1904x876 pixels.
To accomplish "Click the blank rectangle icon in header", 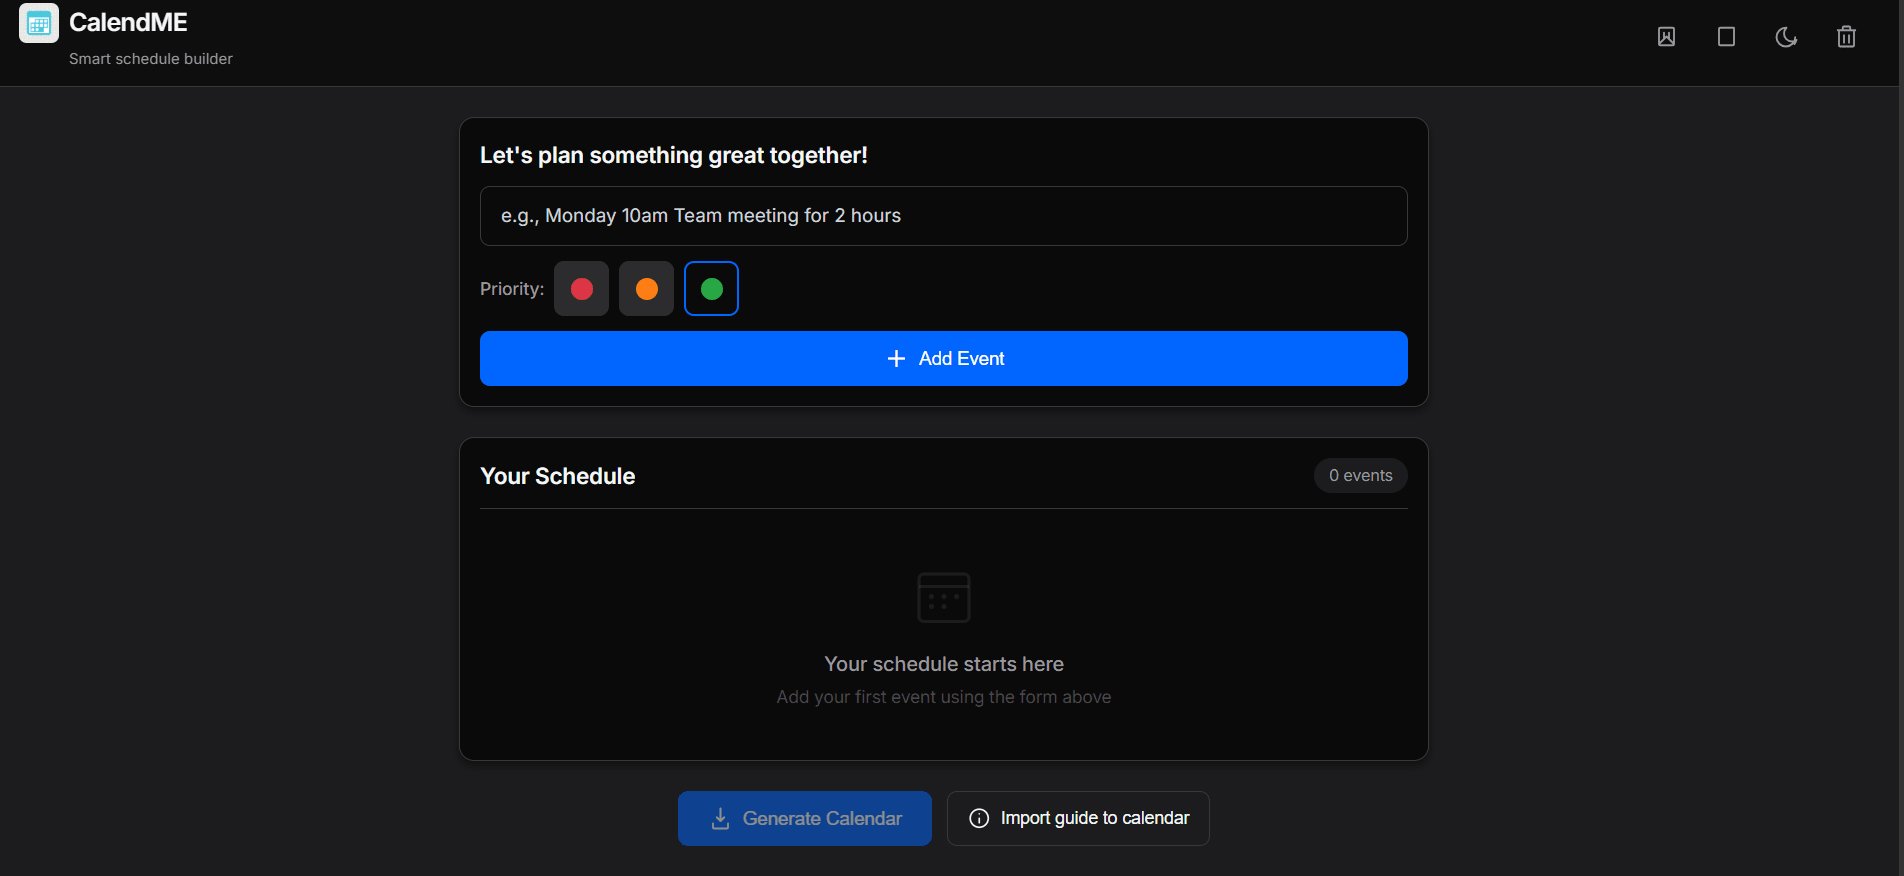I will [1726, 37].
